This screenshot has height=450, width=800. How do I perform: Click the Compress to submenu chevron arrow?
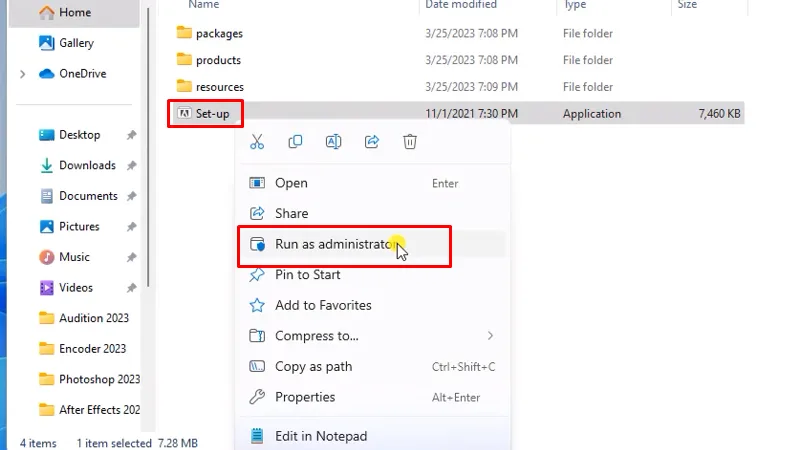[490, 336]
